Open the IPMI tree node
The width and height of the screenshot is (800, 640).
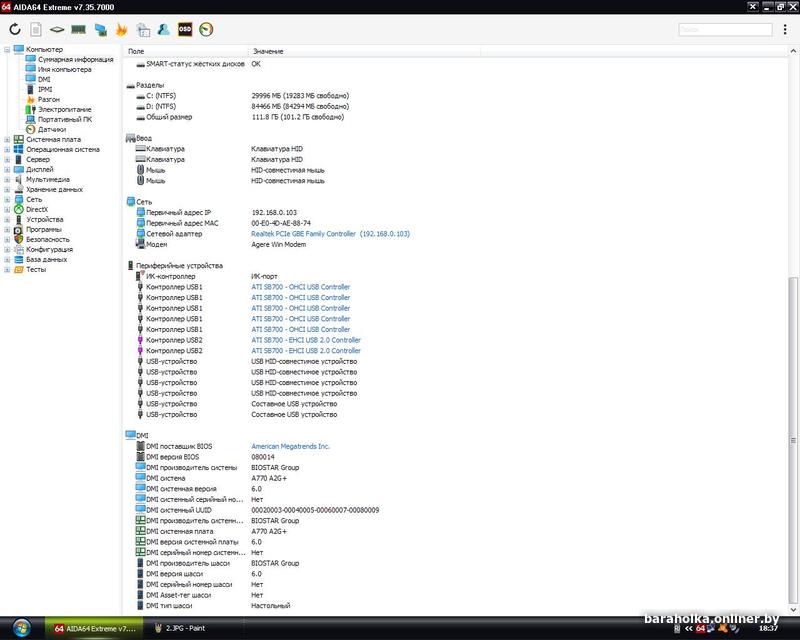[45, 89]
